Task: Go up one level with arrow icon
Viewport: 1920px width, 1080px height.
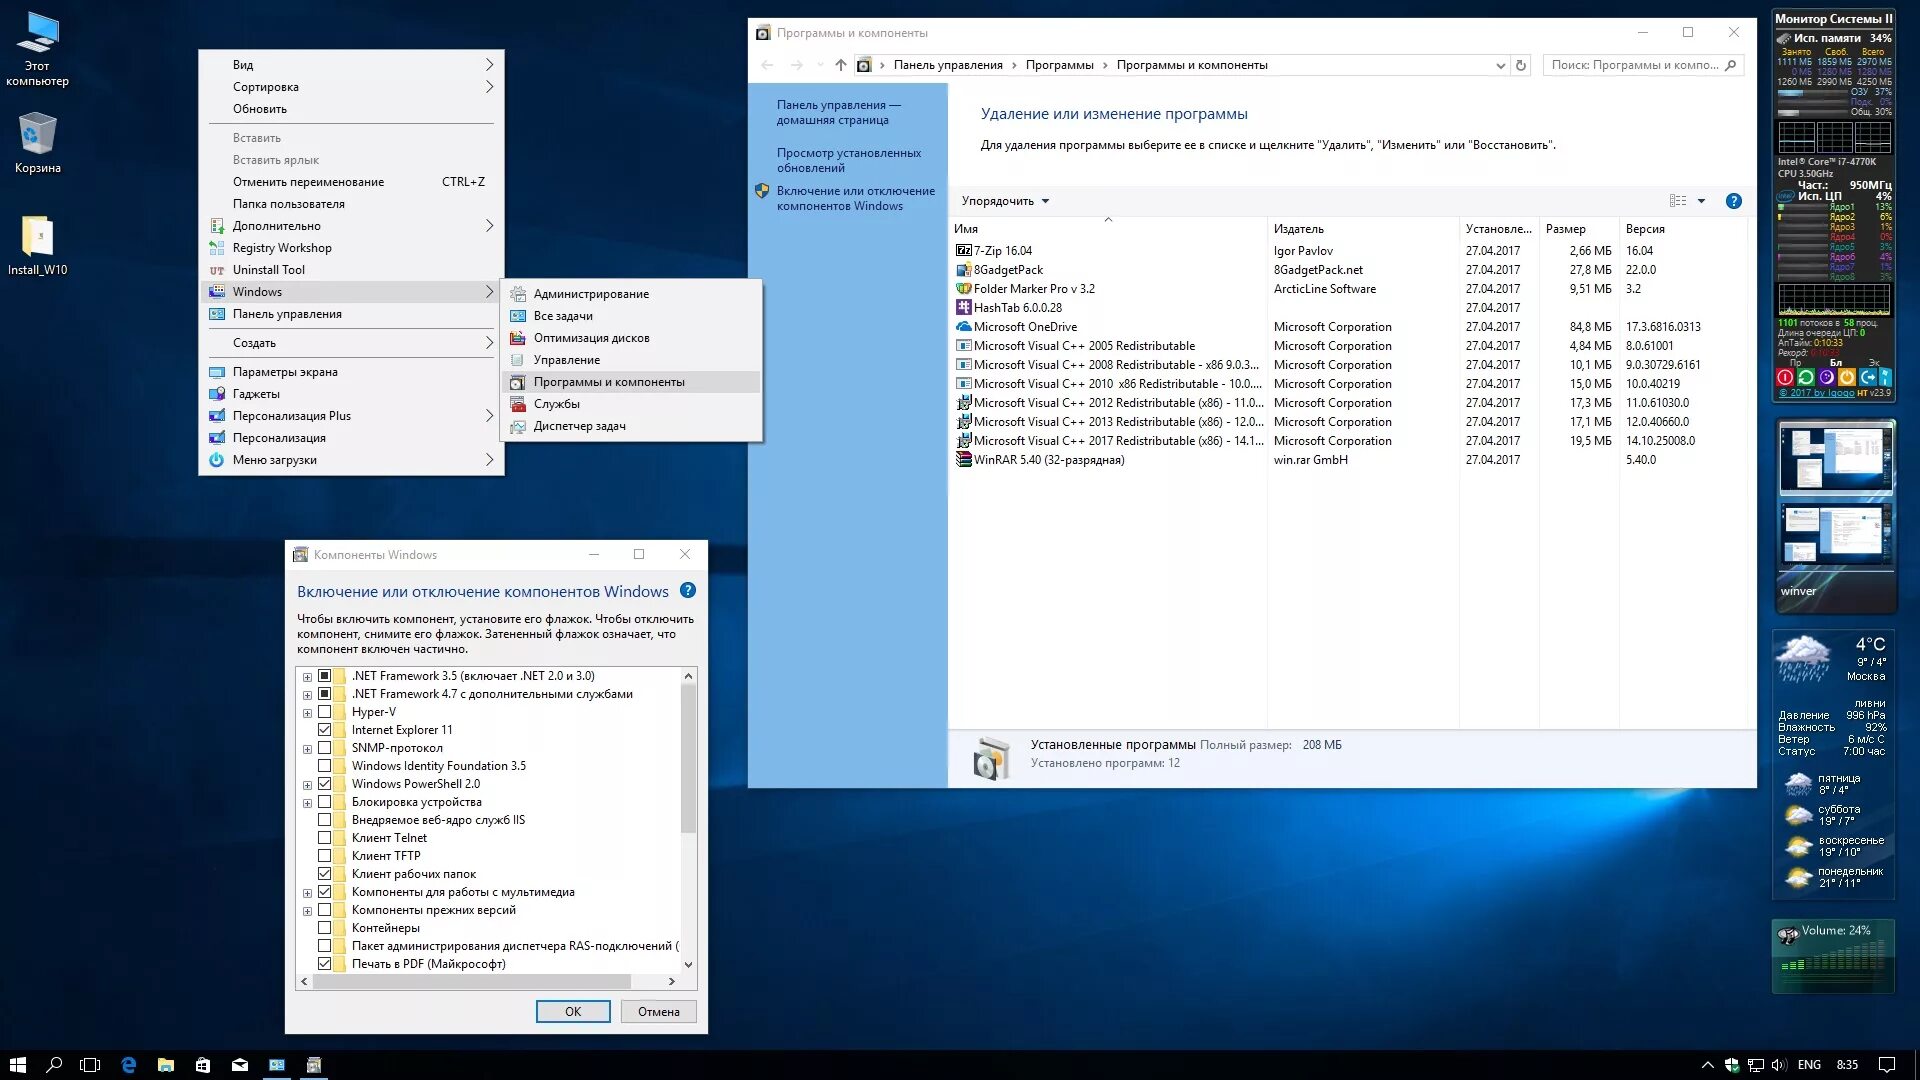Action: (841, 65)
